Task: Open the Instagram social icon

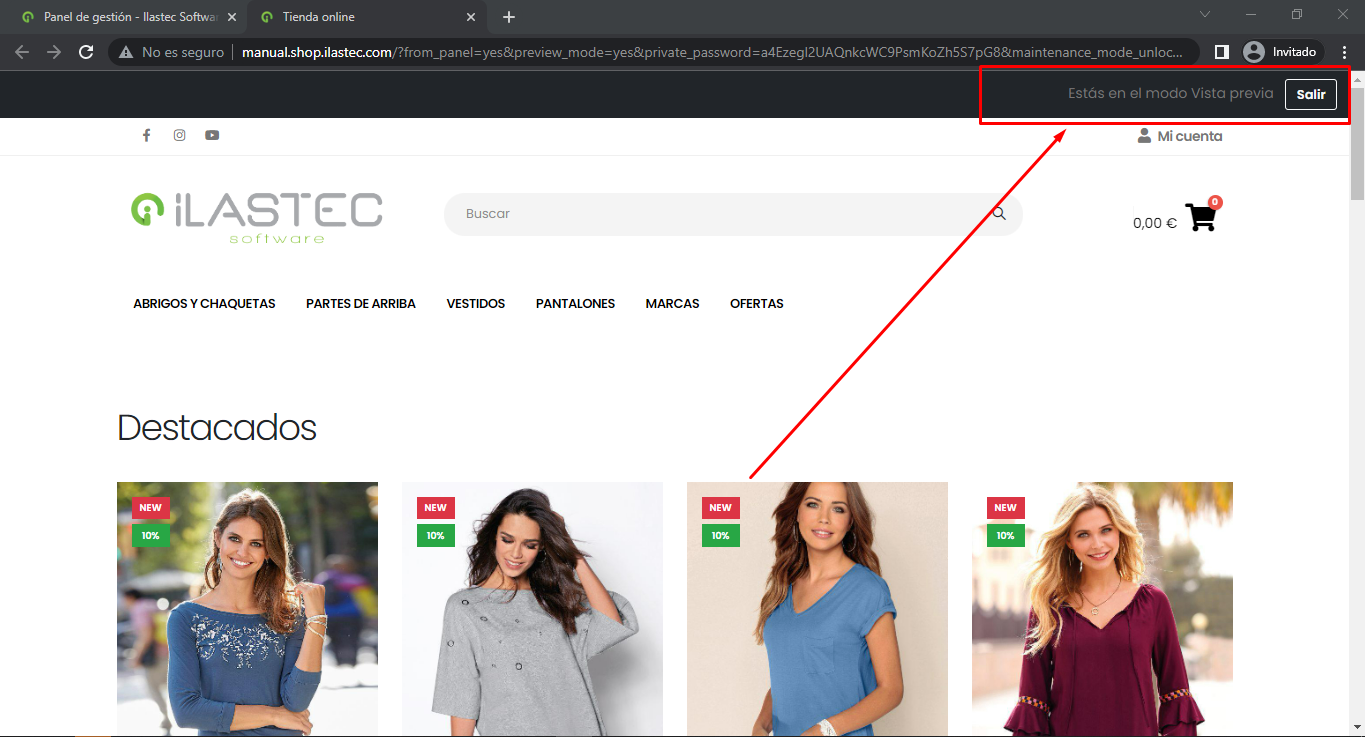Action: 179,136
